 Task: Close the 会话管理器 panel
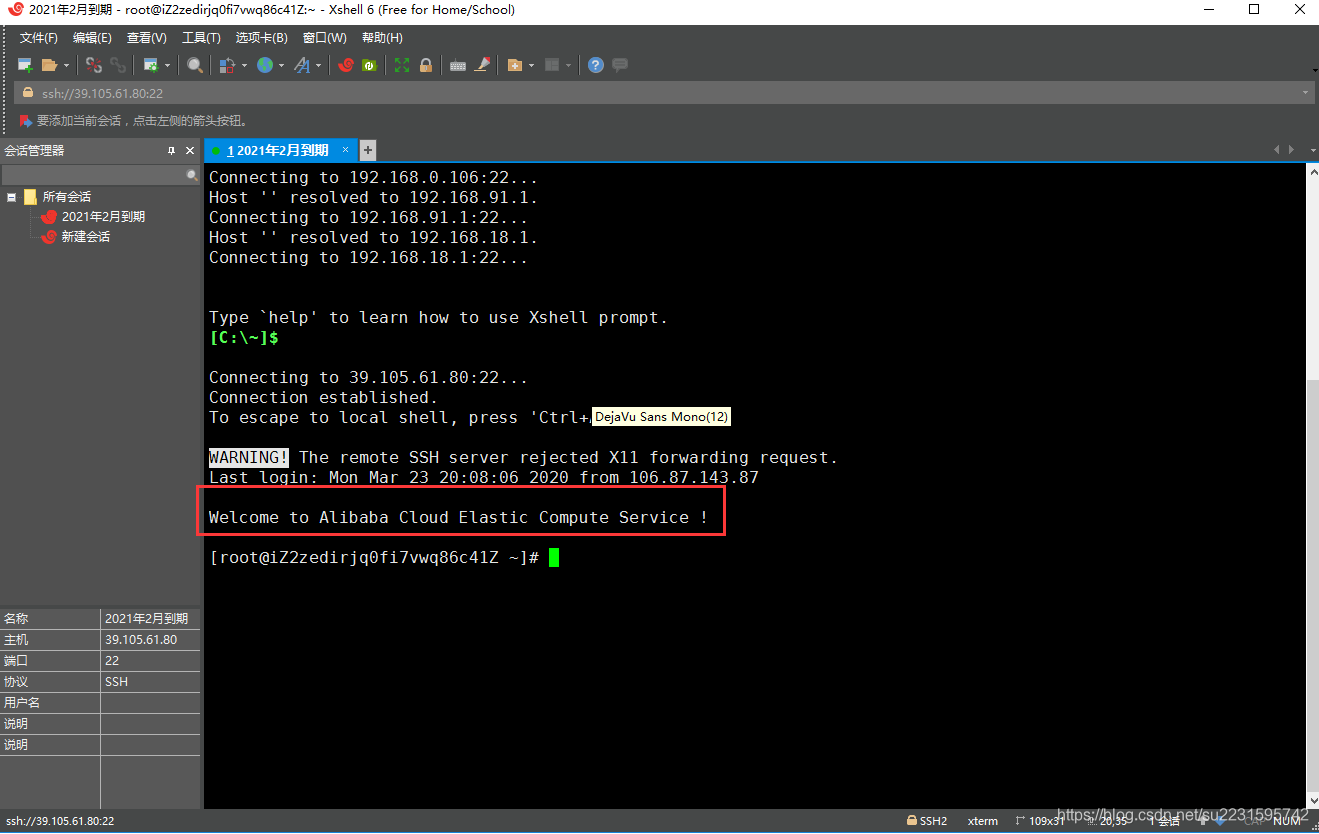tap(190, 150)
